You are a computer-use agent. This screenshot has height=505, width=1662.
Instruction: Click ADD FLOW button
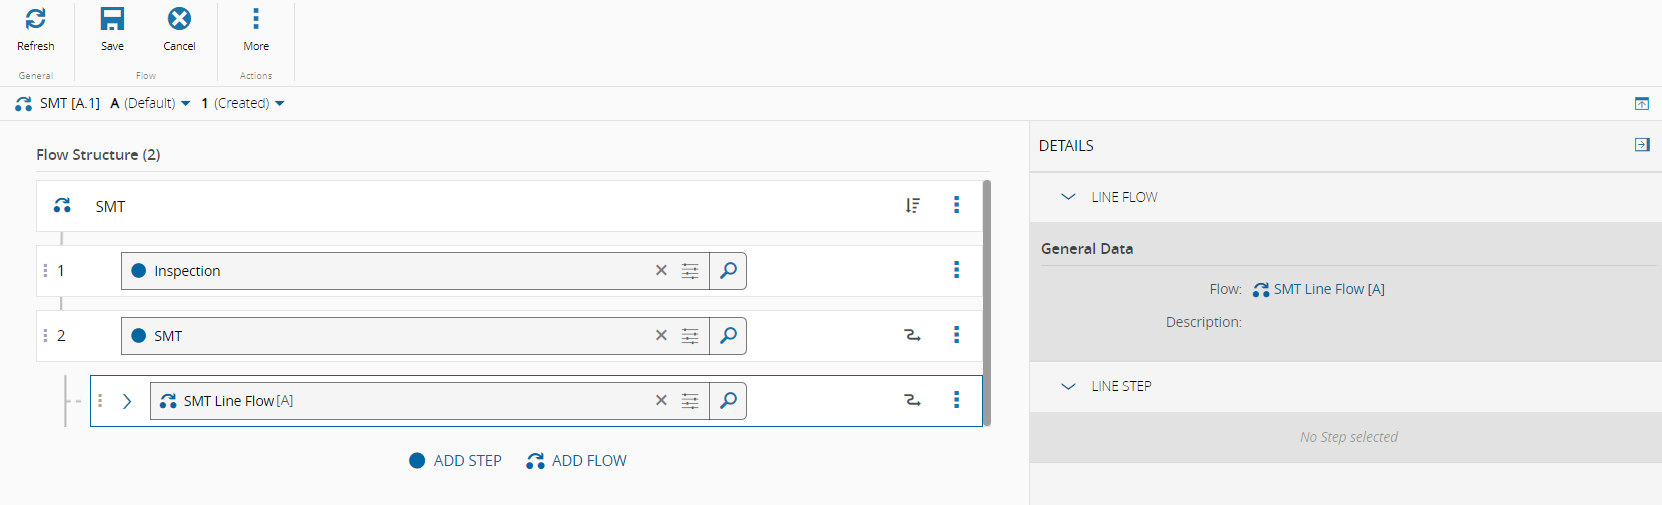pos(577,461)
